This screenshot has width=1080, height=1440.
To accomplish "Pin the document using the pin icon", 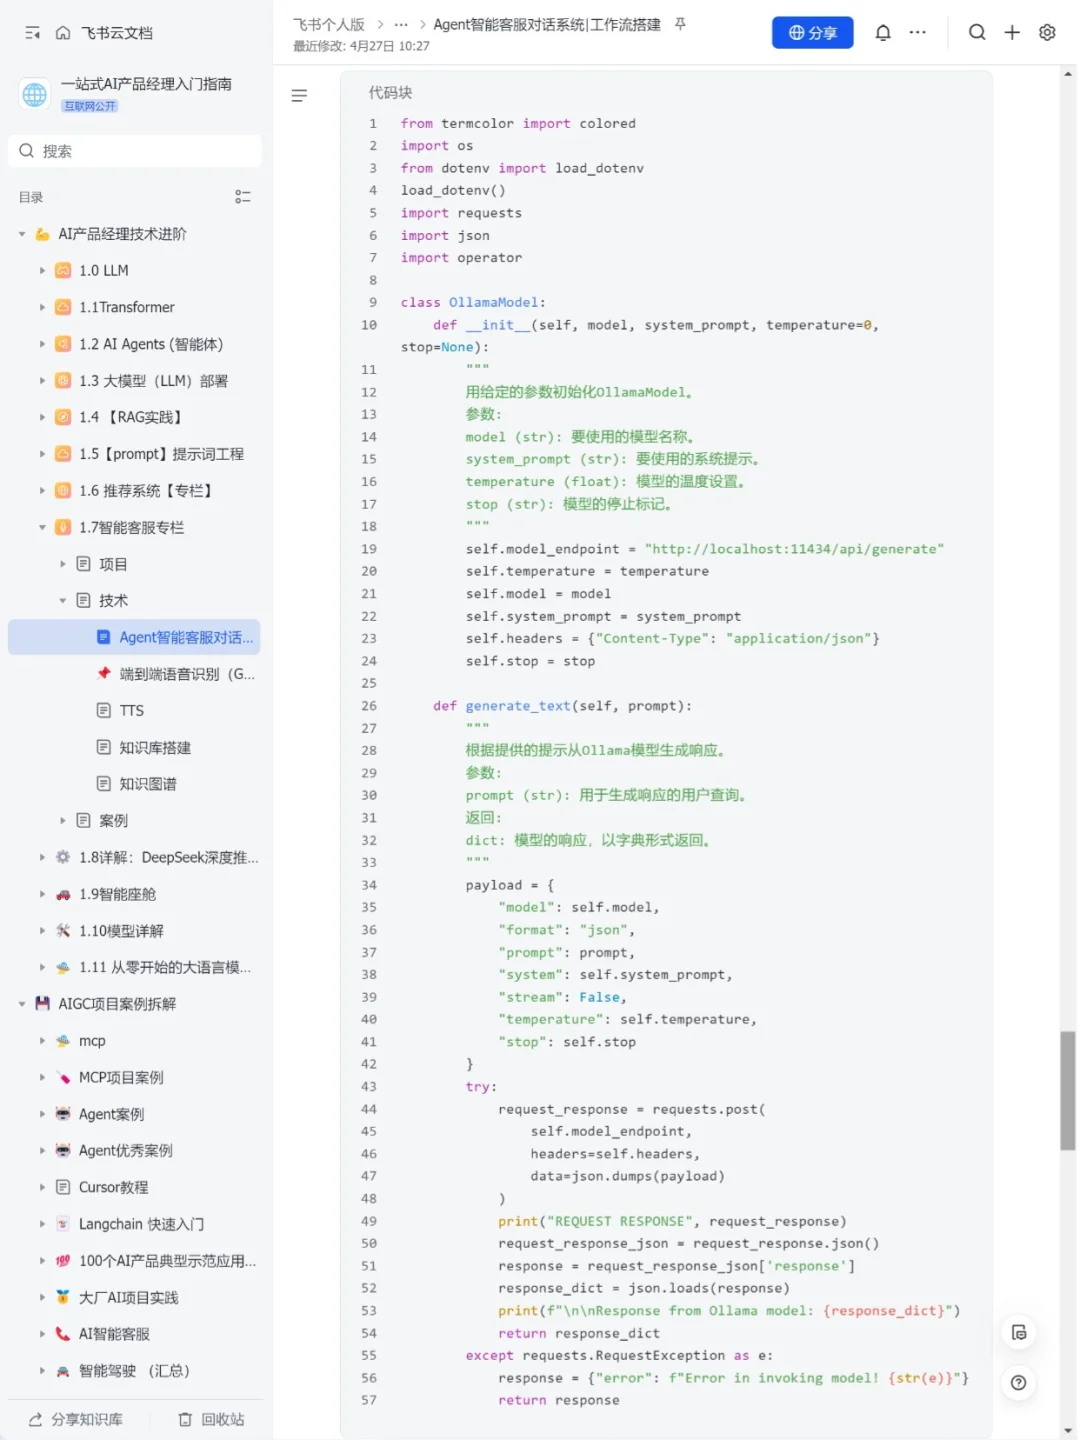I will tap(680, 24).
